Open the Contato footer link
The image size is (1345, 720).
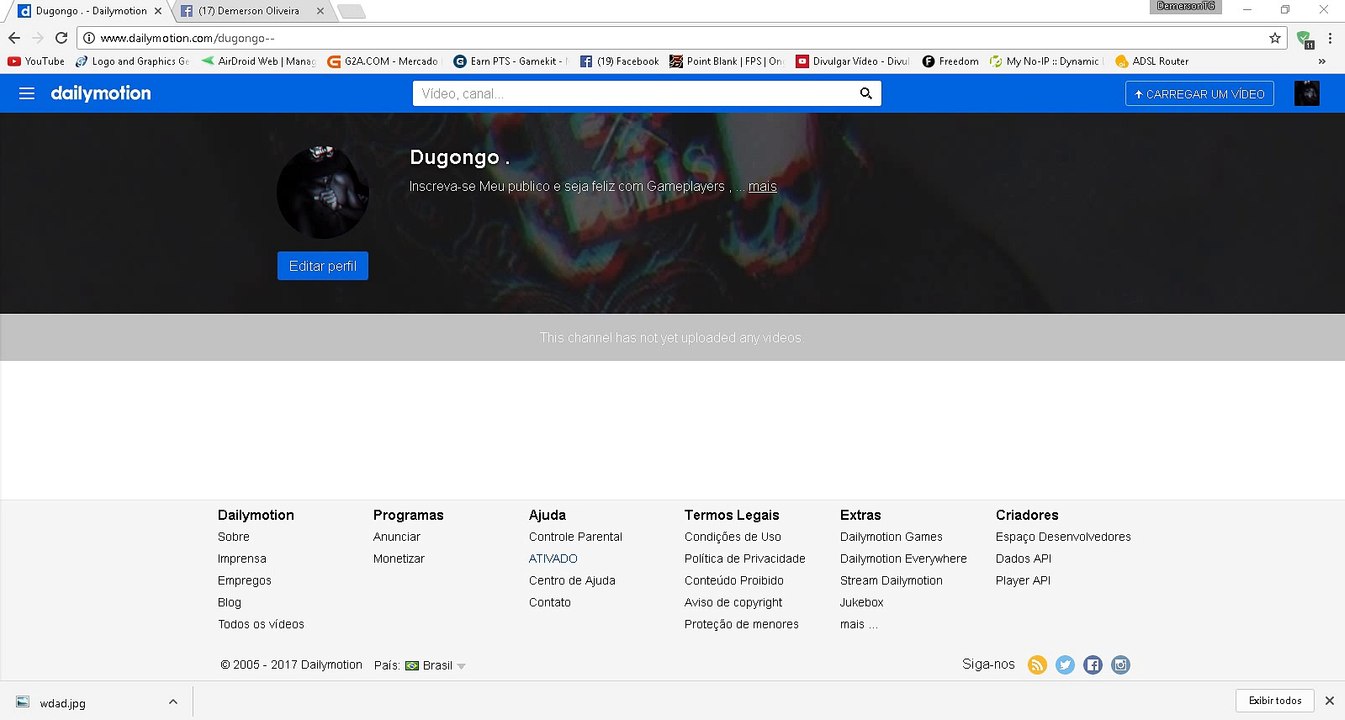pyautogui.click(x=550, y=603)
